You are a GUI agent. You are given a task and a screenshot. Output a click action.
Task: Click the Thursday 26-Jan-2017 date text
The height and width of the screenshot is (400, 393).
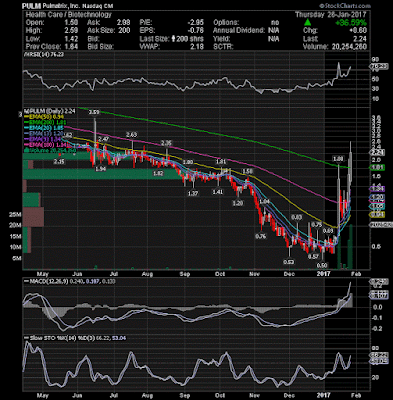point(331,15)
